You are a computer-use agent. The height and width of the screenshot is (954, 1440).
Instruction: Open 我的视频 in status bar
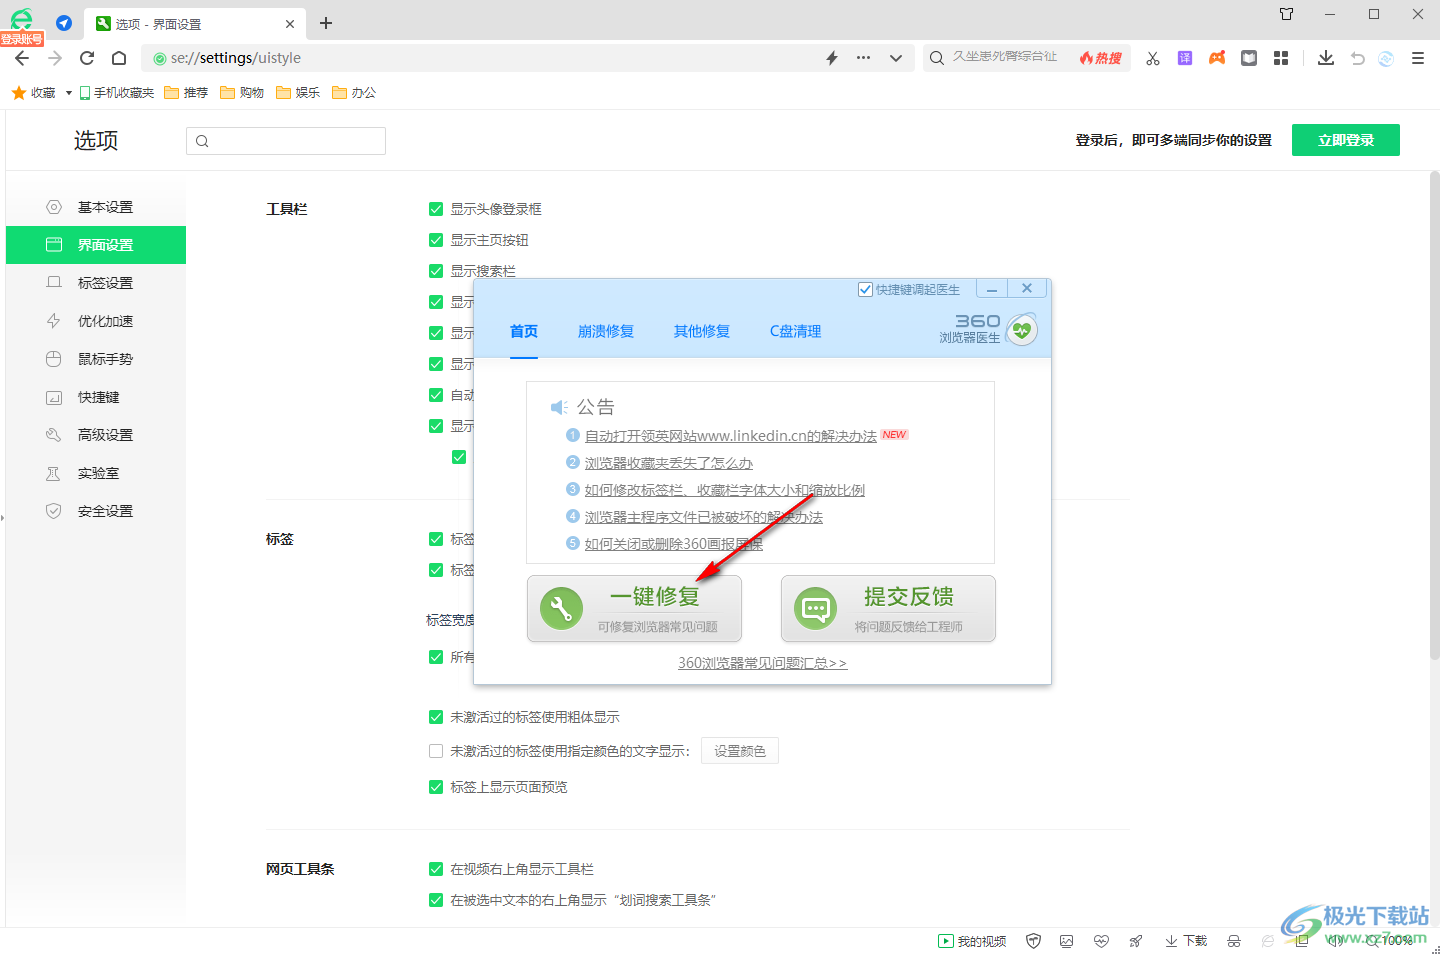click(x=972, y=941)
